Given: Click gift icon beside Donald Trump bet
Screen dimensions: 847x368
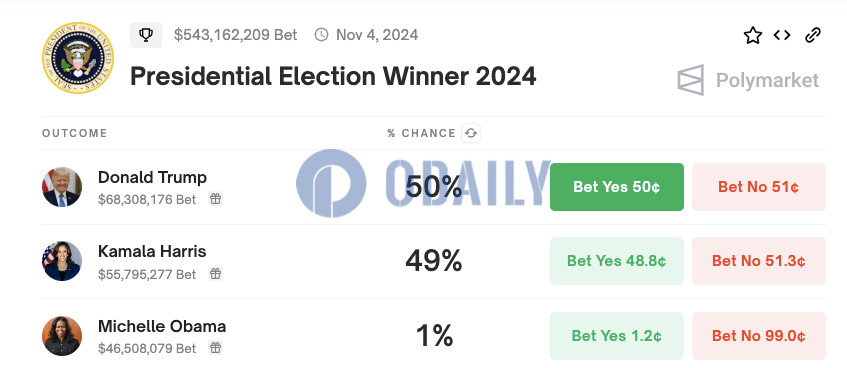Looking at the screenshot, I should coord(216,199).
